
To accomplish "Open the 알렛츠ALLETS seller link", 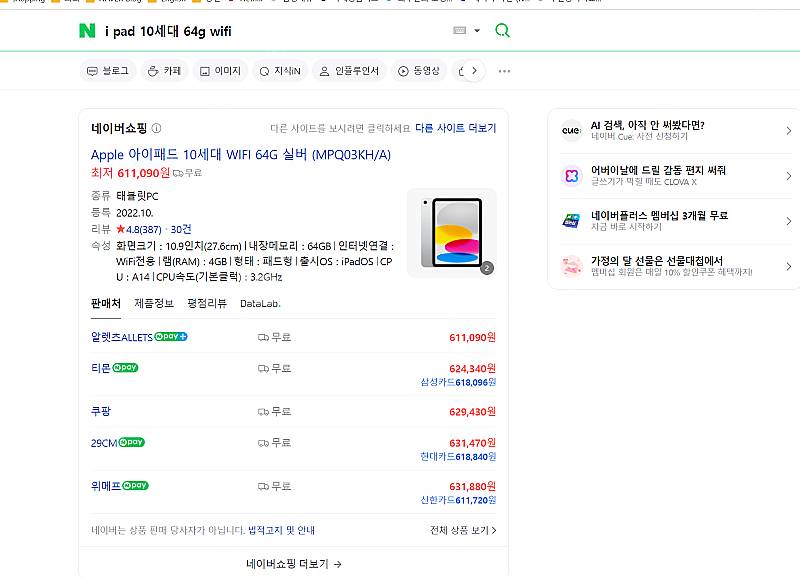I will (x=121, y=337).
